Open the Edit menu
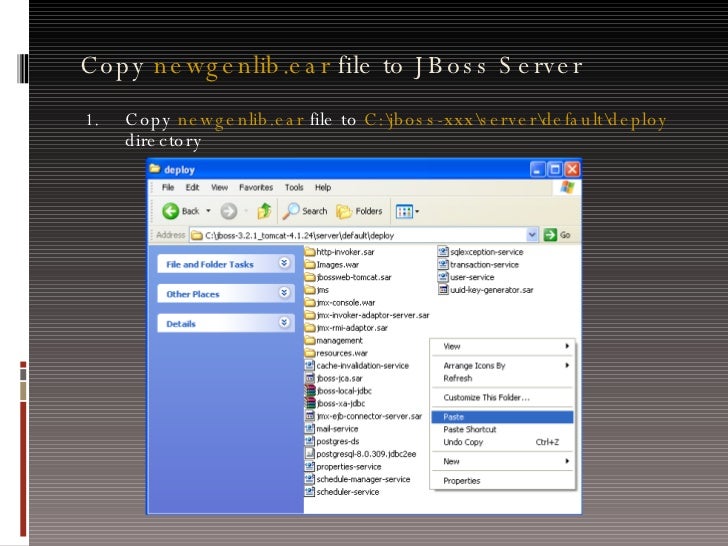Image resolution: width=728 pixels, height=546 pixels. pos(192,187)
